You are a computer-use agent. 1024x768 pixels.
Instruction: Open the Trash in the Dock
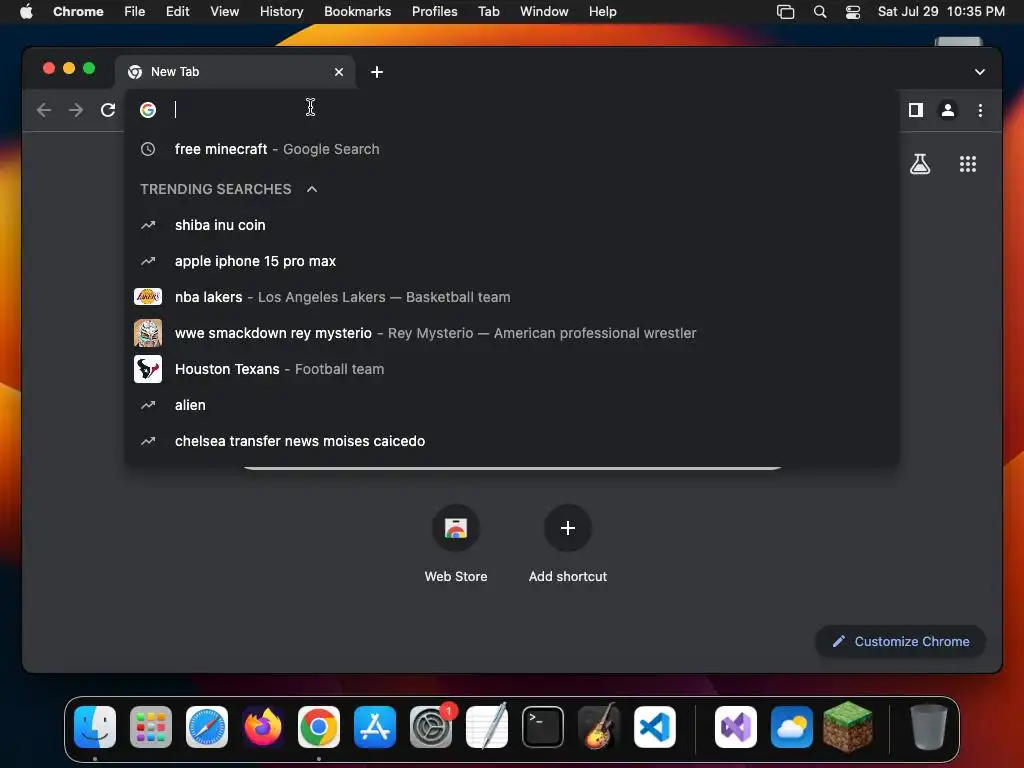point(929,726)
